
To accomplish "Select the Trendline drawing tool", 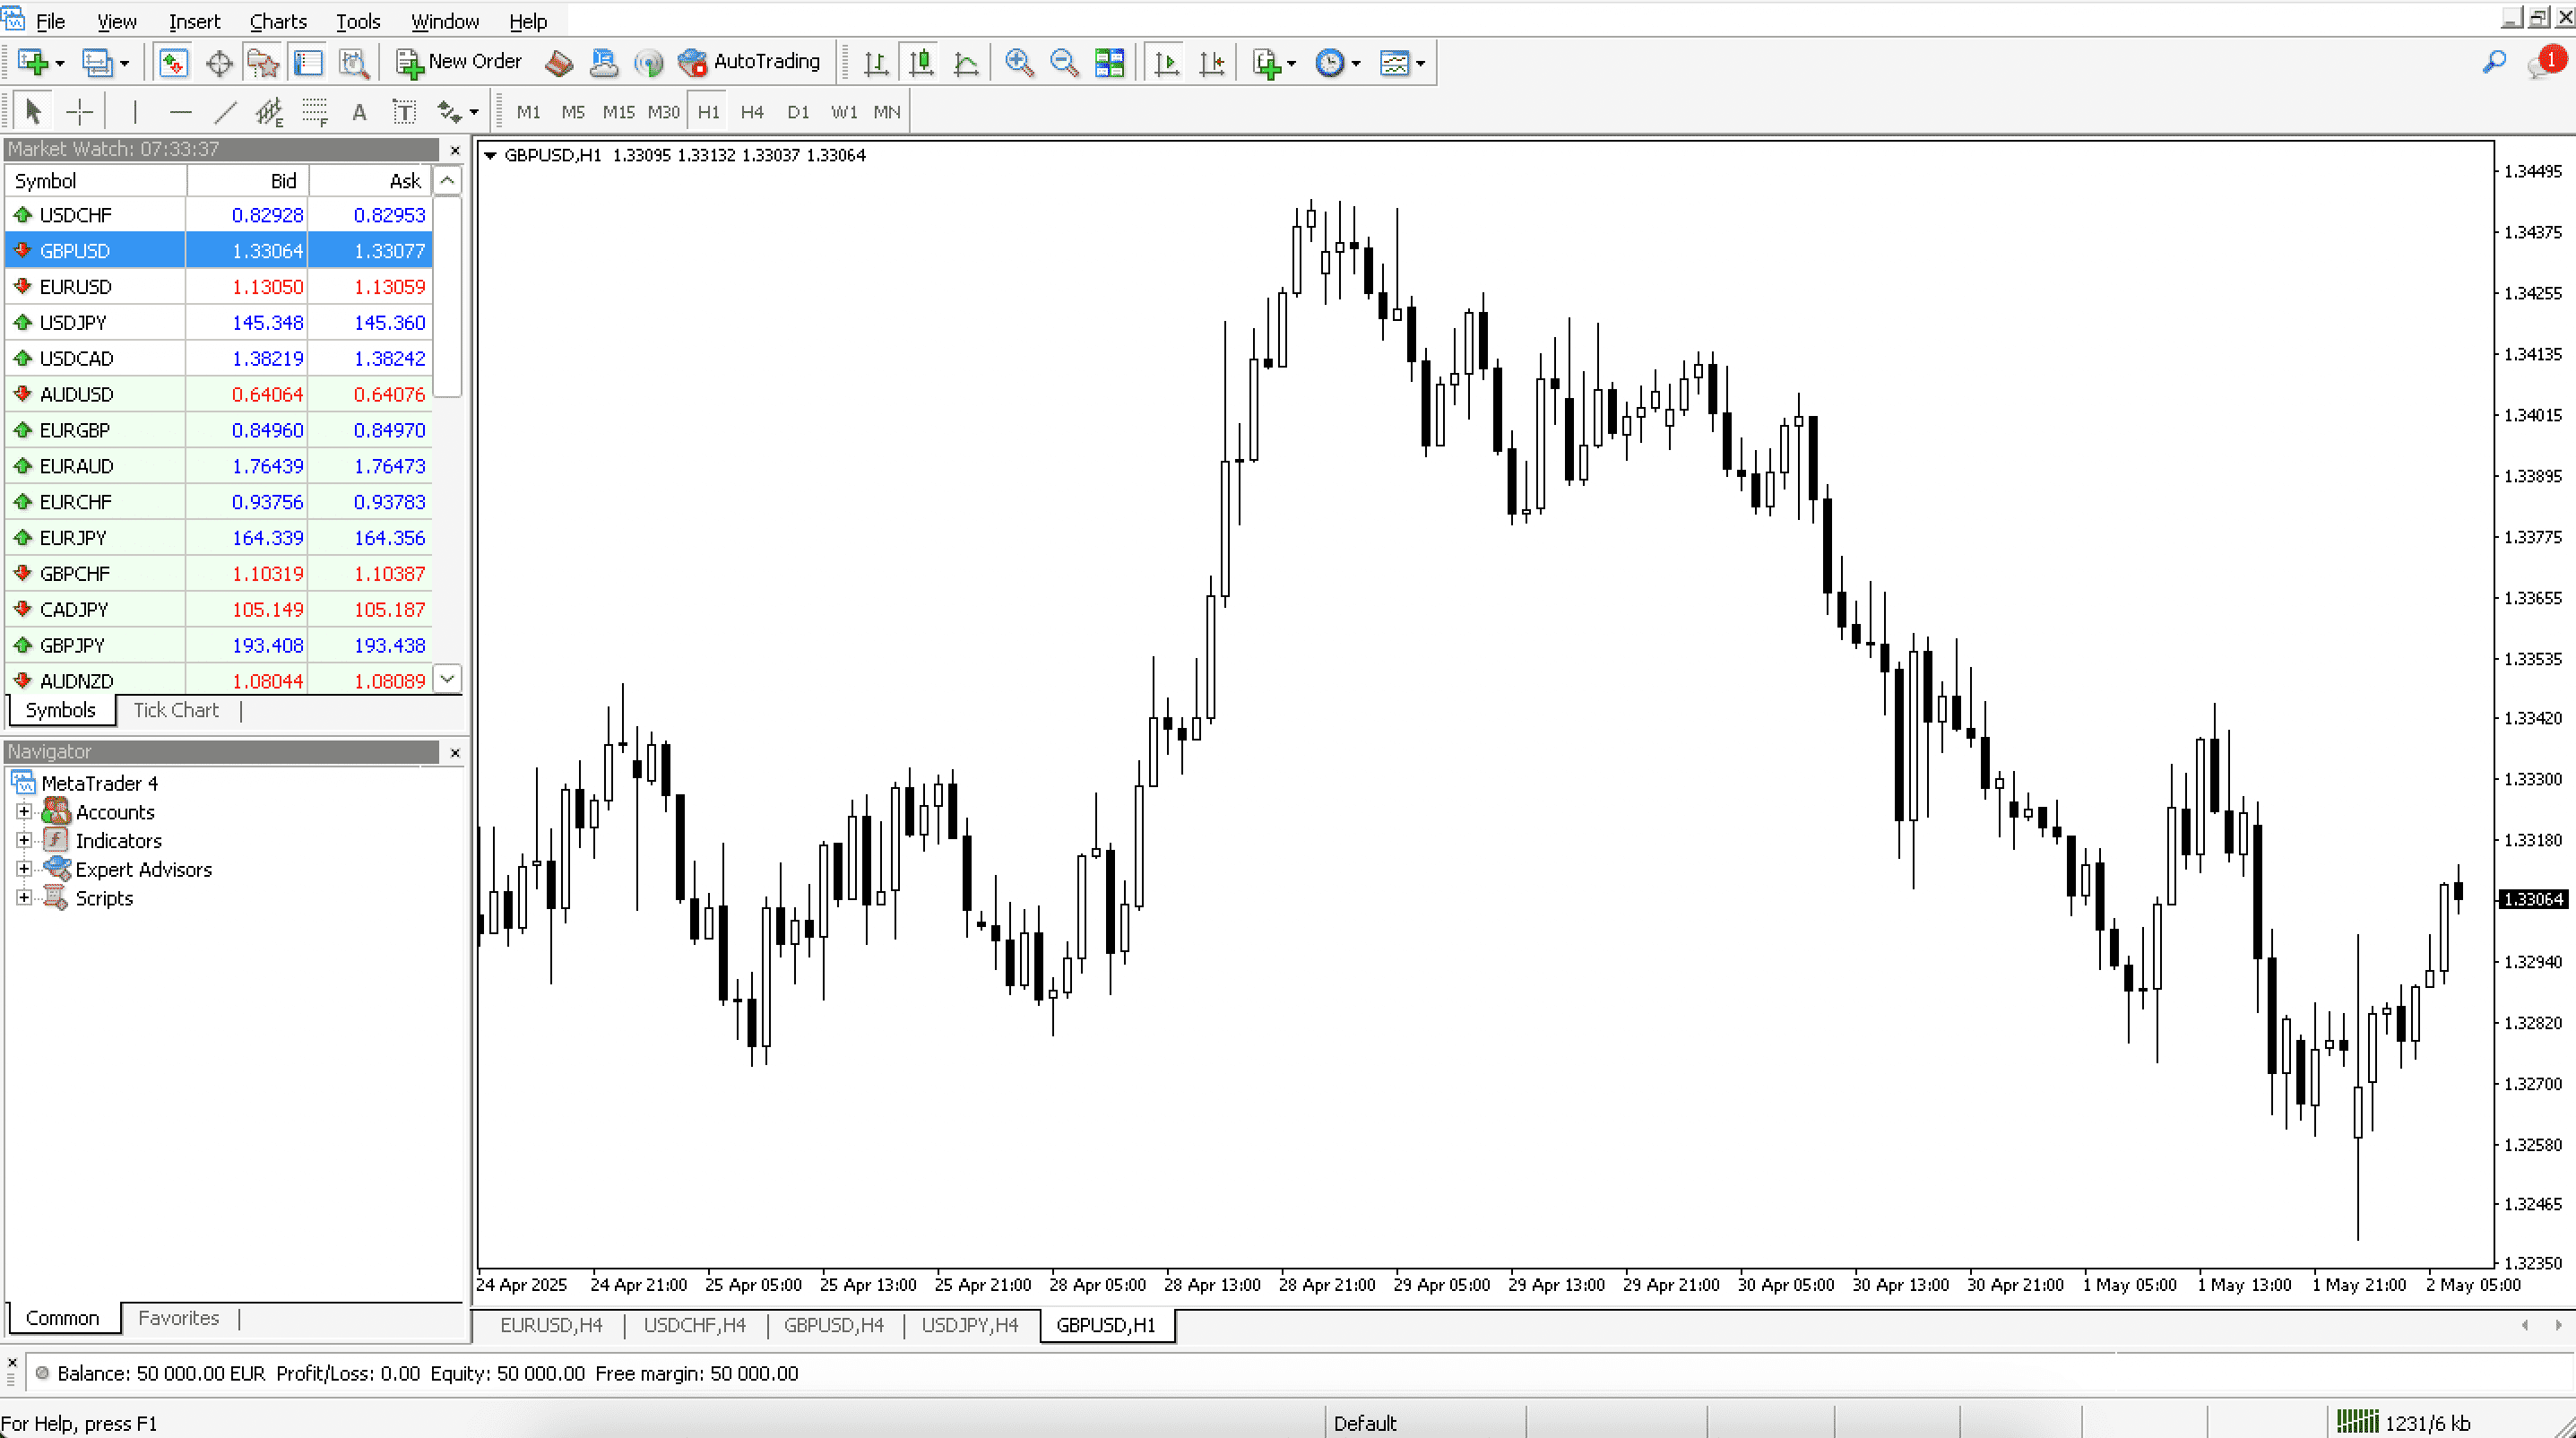I will point(226,112).
